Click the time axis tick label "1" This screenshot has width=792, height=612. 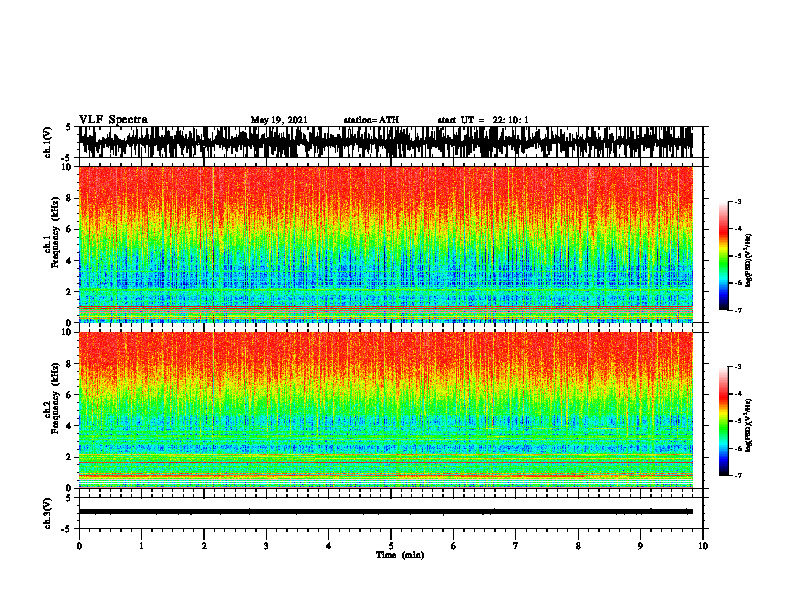(141, 546)
